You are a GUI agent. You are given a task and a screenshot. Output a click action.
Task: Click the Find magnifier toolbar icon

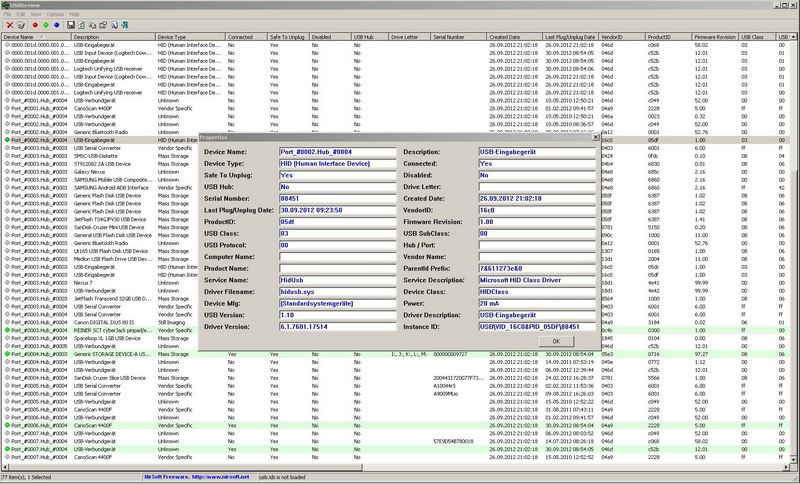[x=114, y=25]
